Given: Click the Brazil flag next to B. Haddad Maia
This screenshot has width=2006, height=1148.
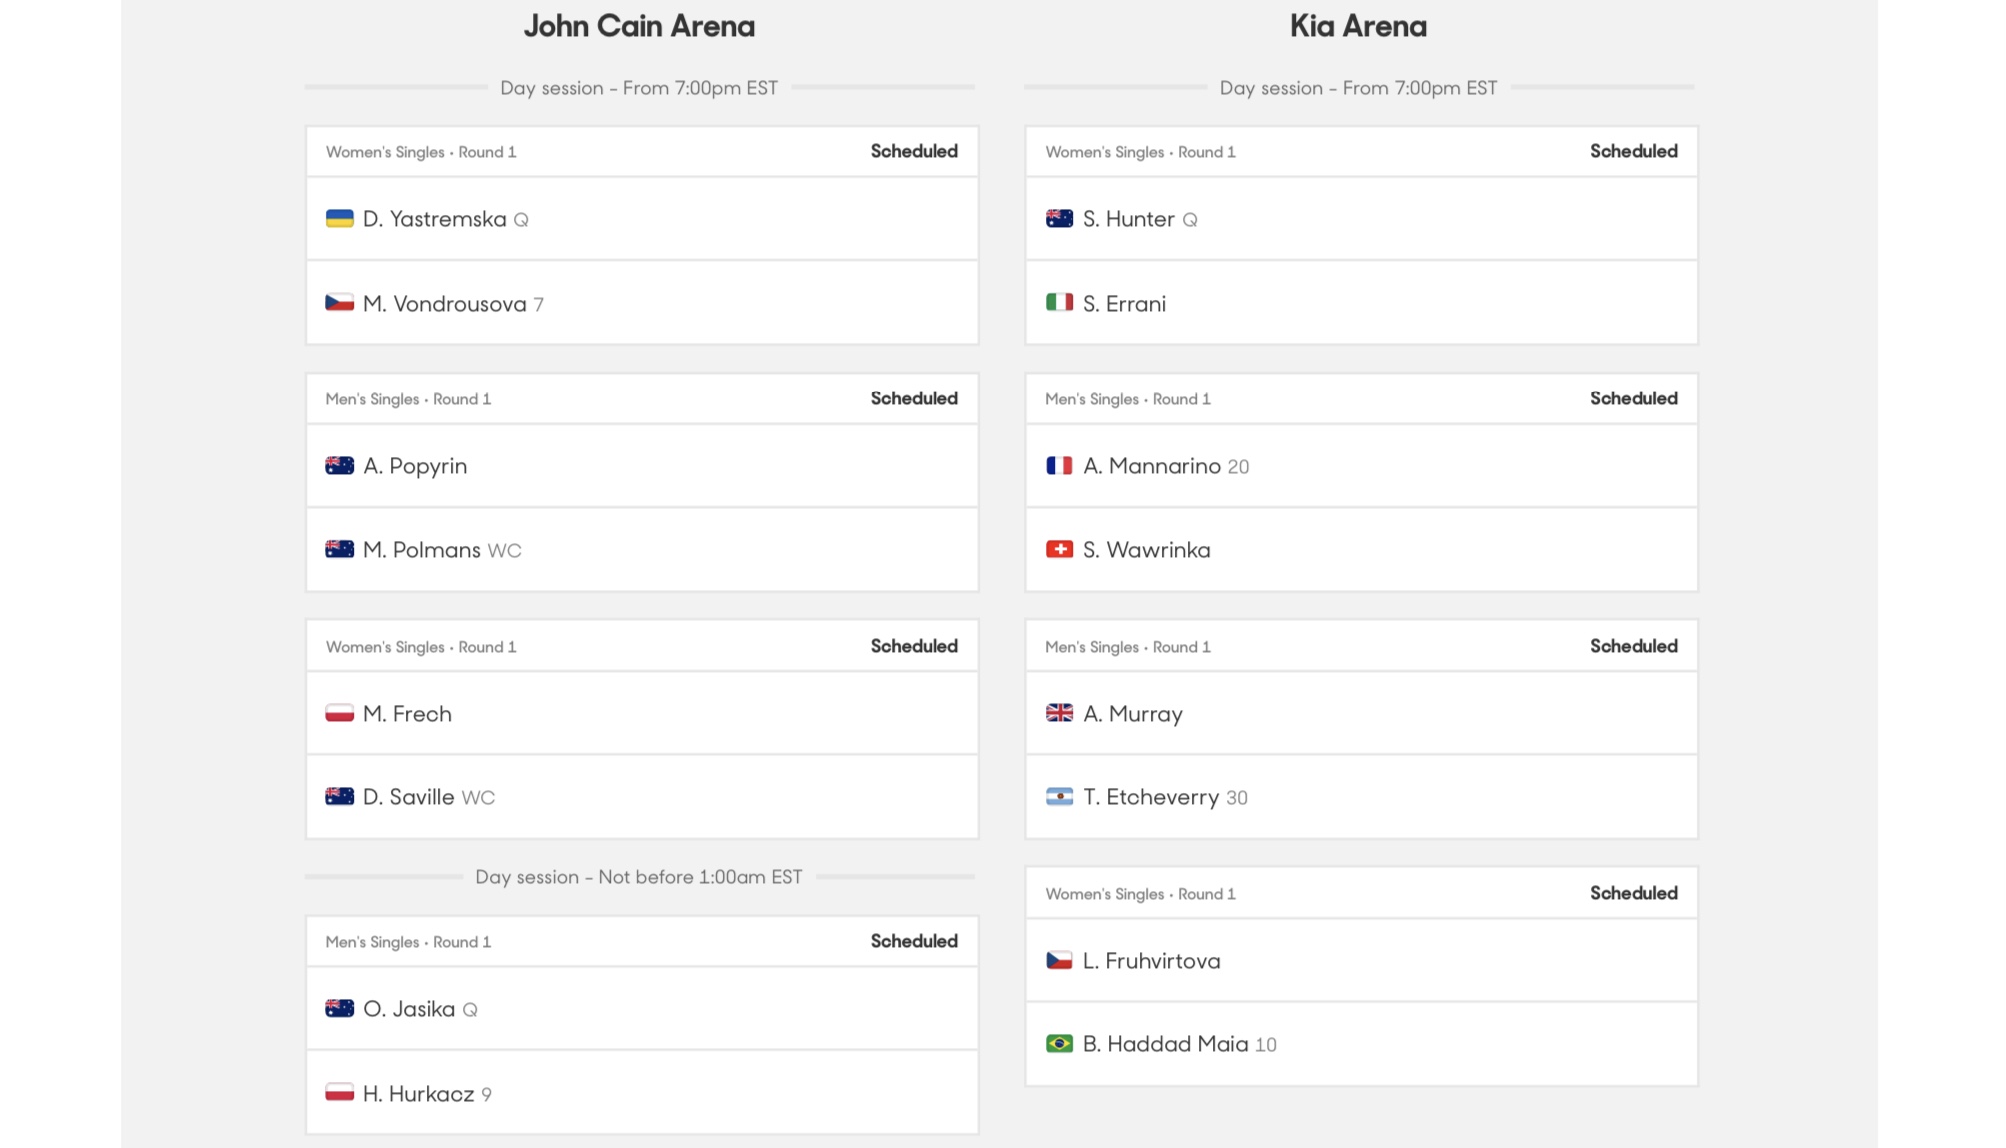Looking at the screenshot, I should 1059,1044.
